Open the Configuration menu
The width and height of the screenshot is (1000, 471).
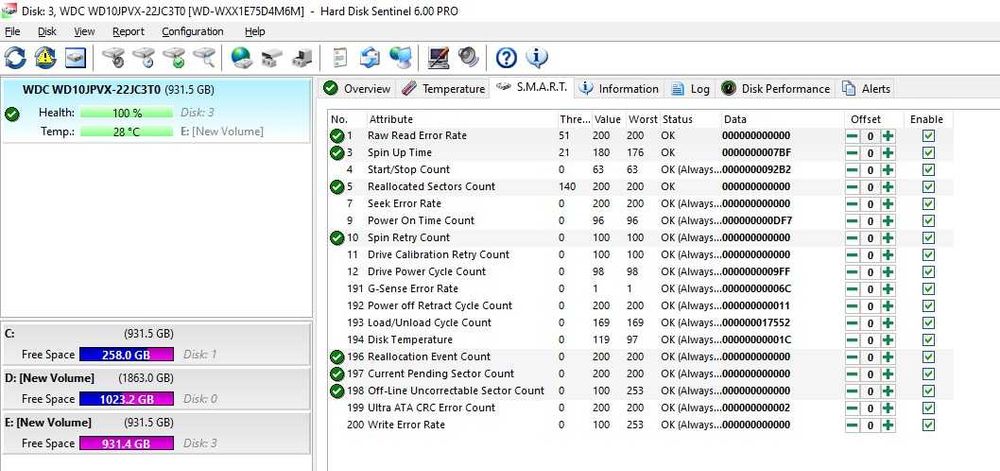(x=192, y=31)
